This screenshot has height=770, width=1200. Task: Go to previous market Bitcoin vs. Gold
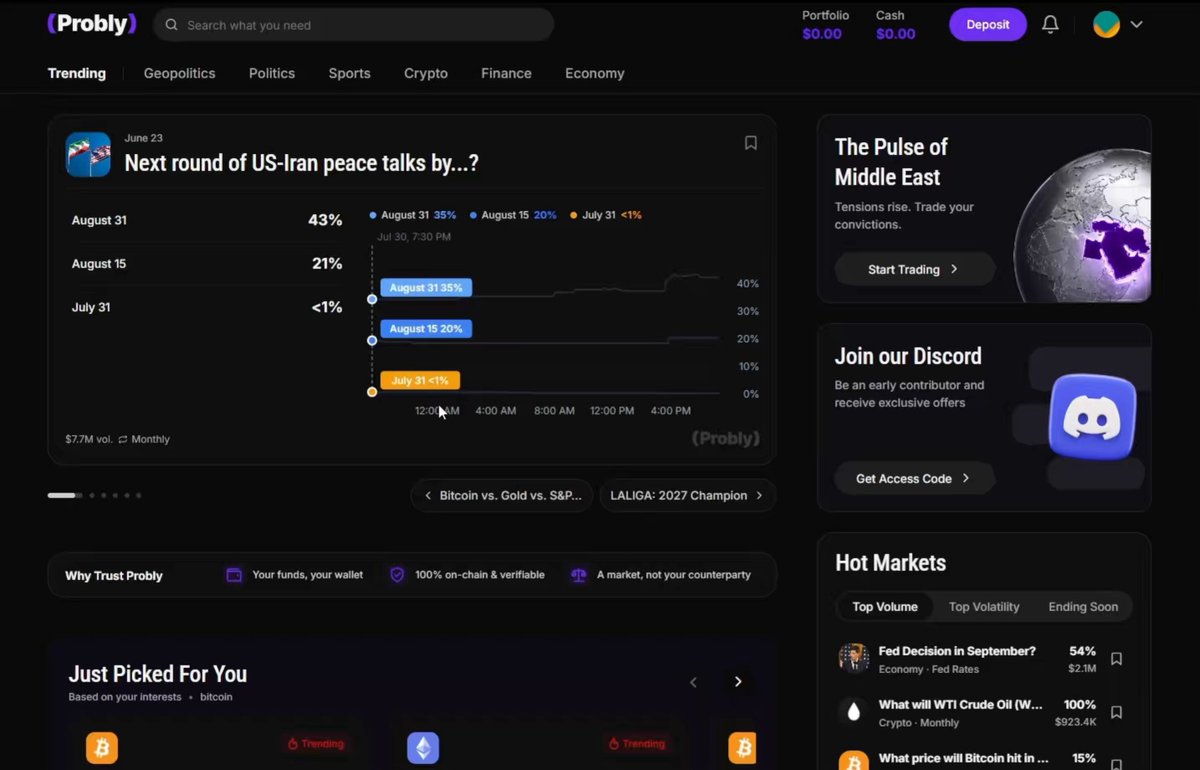[502, 495]
